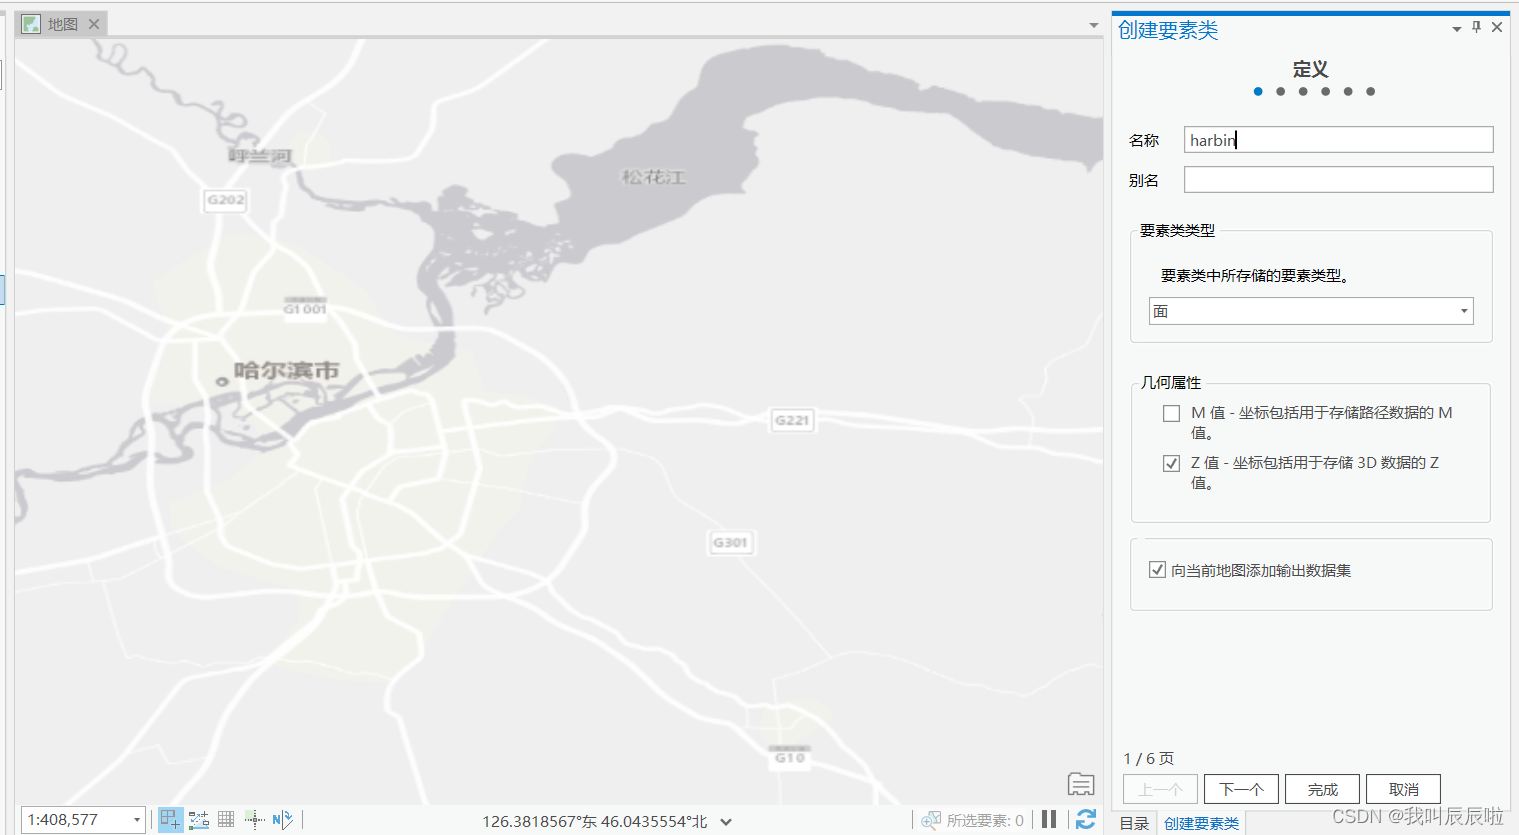Click the 名称 field containing harbin
This screenshot has height=835, width=1519.
click(x=1338, y=140)
